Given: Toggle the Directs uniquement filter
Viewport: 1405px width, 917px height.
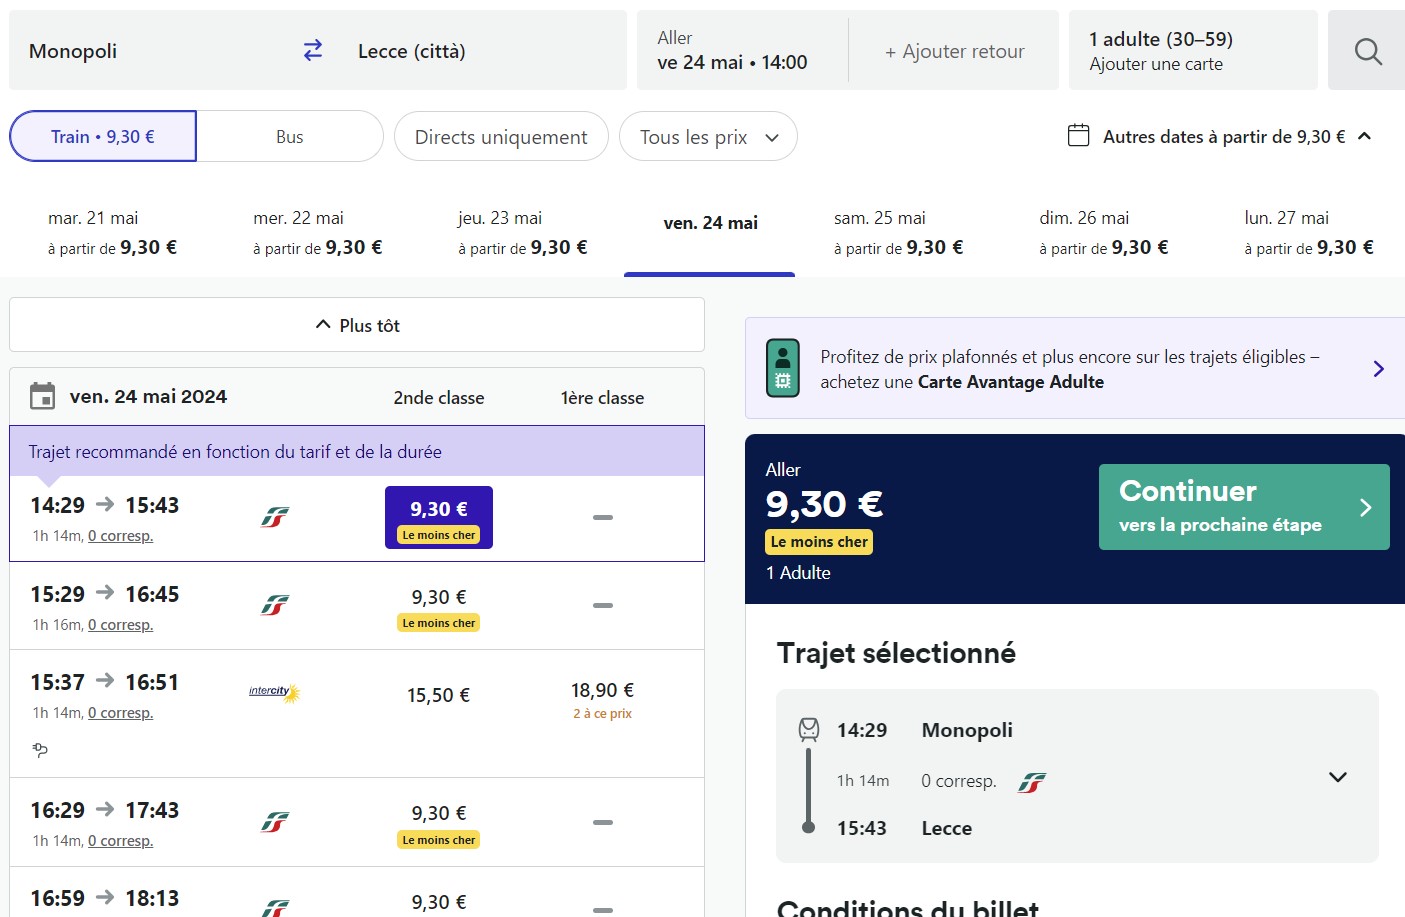Looking at the screenshot, I should click(x=501, y=137).
